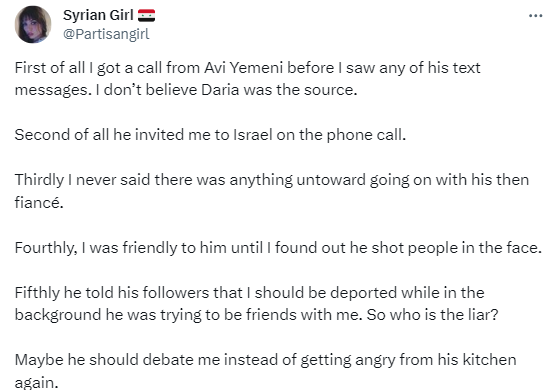Click the line starting 'background he was trying'
545x390 pixels.
click(x=257, y=315)
